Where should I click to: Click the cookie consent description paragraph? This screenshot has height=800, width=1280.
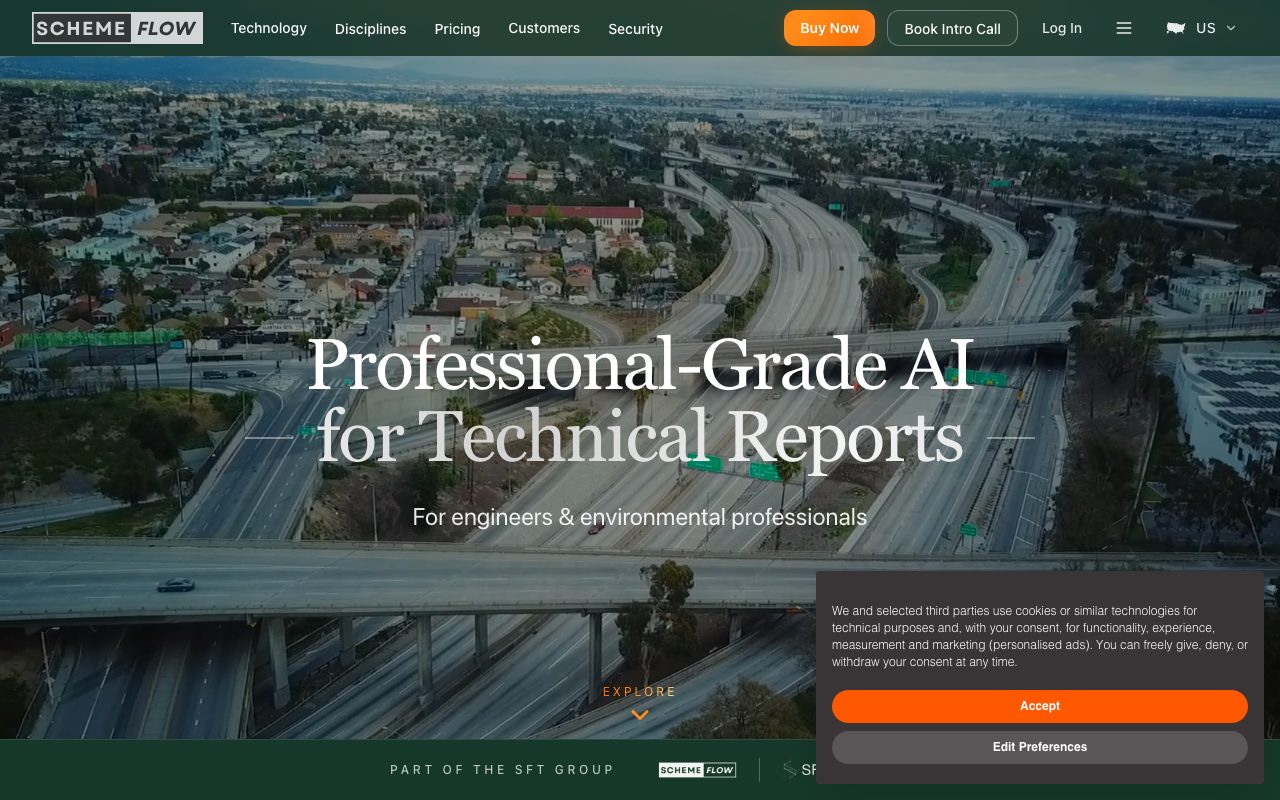click(x=1040, y=636)
